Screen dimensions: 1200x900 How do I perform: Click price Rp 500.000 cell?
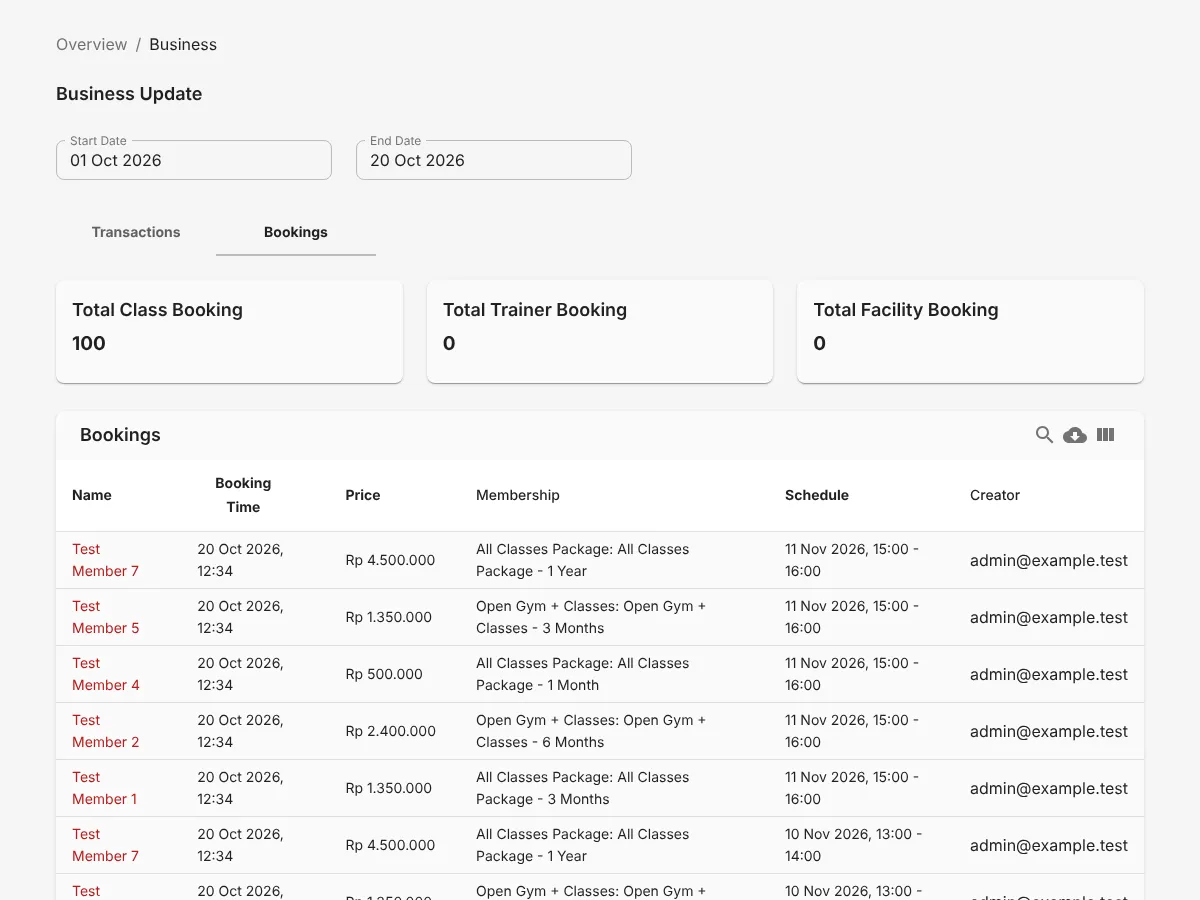384,674
